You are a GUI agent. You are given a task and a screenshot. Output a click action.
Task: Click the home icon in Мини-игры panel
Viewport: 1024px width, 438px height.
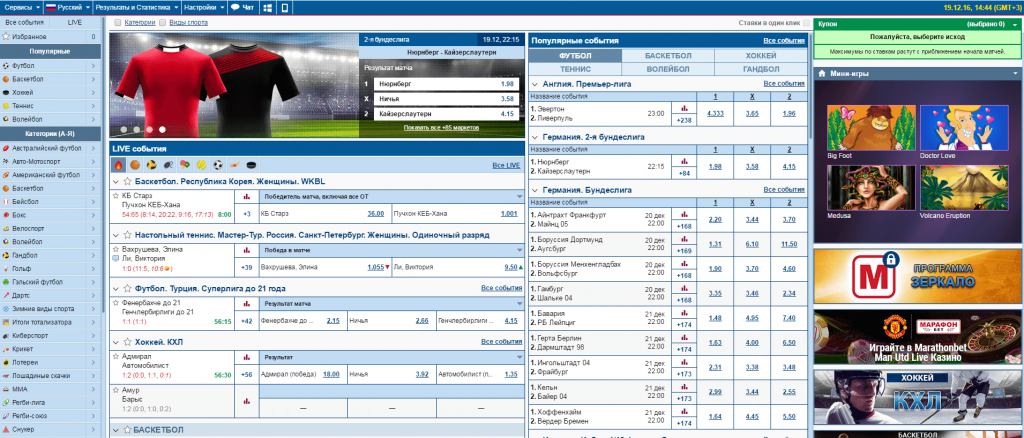tap(822, 74)
